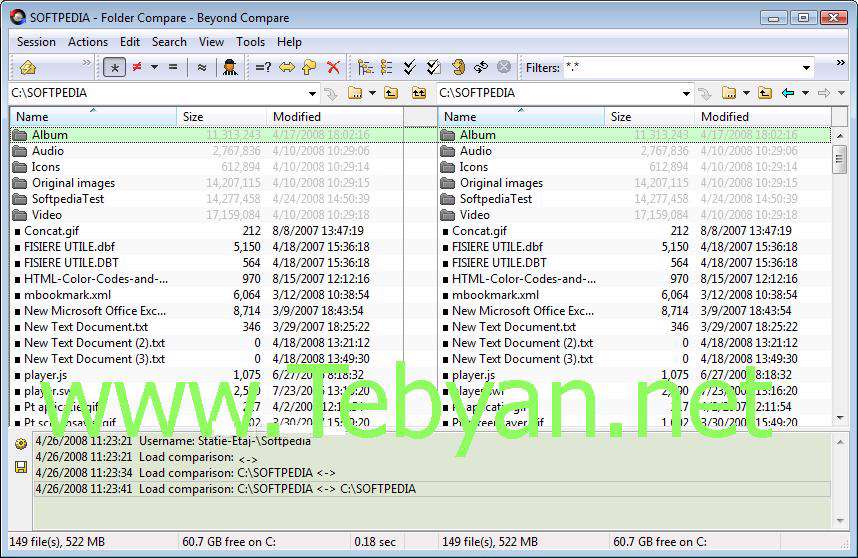Open the Session menu
Image resolution: width=858 pixels, height=558 pixels.
tap(36, 42)
